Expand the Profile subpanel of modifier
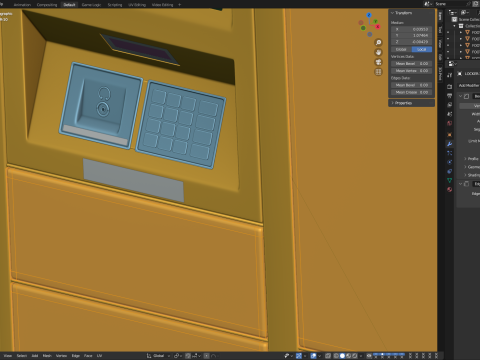Image resolution: width=480 pixels, height=360 pixels. pos(465,159)
